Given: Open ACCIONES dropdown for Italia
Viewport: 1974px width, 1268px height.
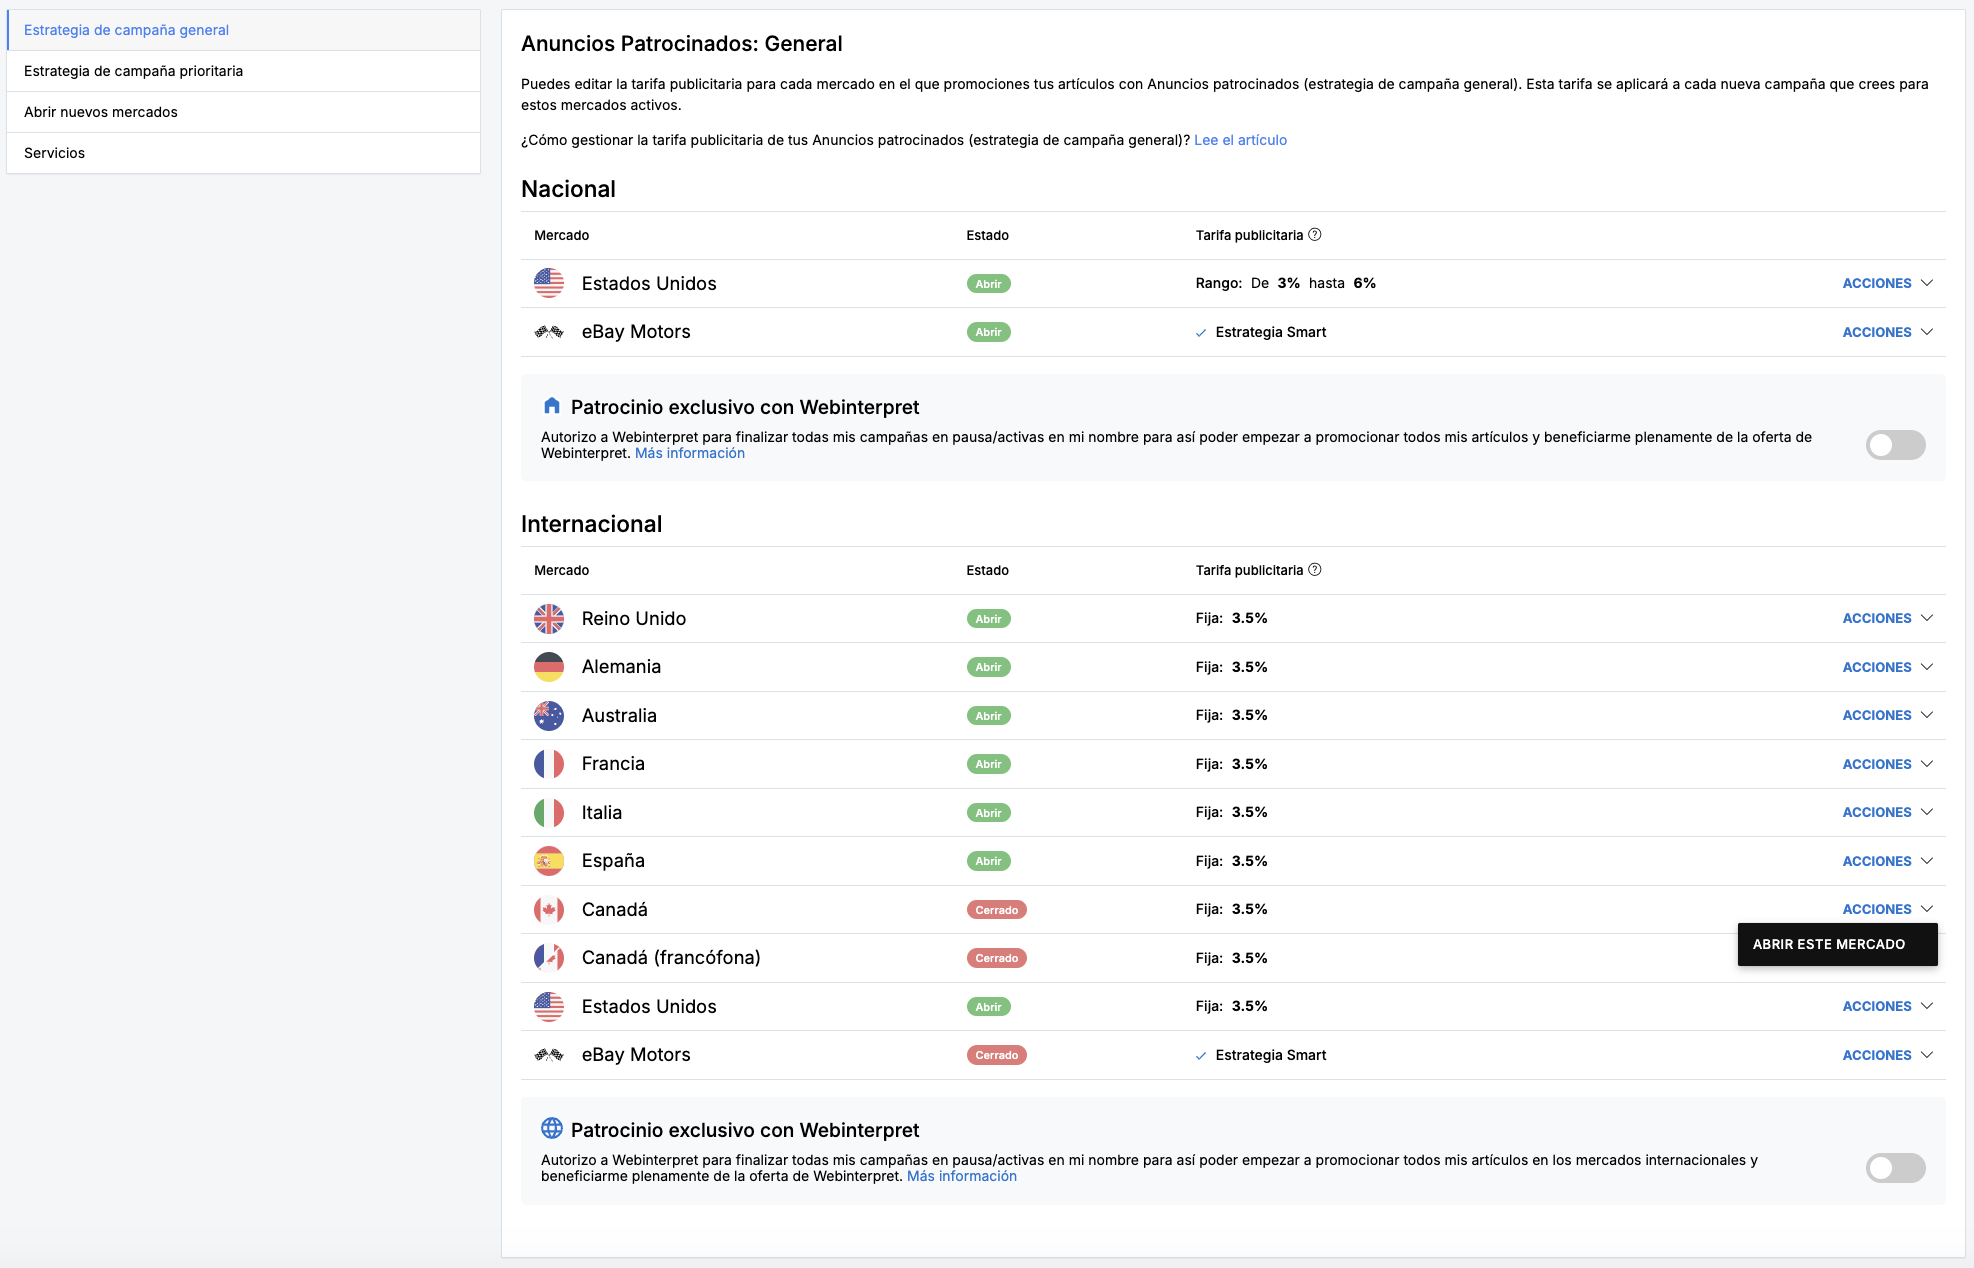Looking at the screenshot, I should click(x=1887, y=812).
